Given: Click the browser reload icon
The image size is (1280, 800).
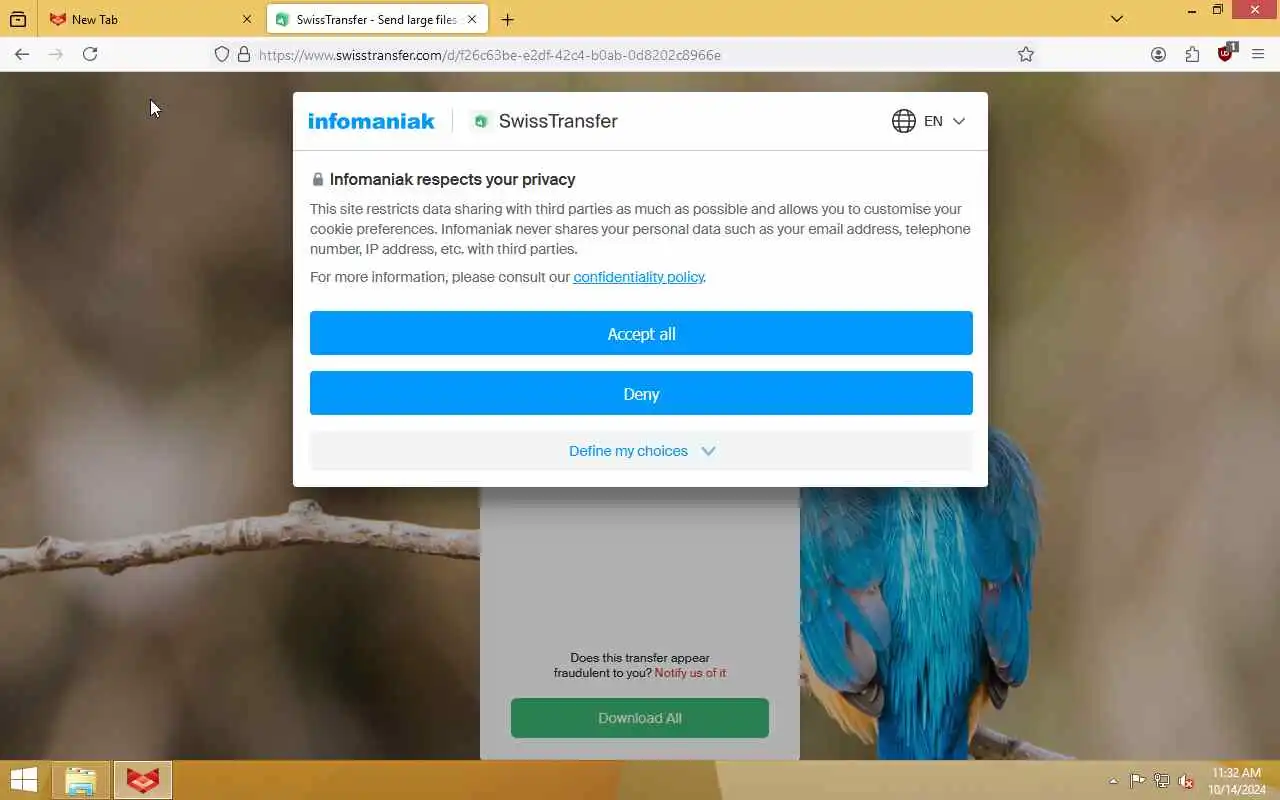Looking at the screenshot, I should click(x=90, y=54).
